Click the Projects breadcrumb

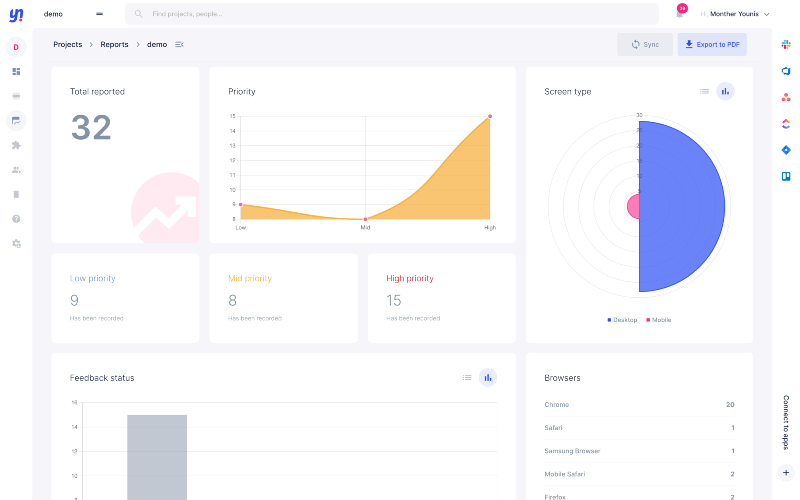tap(67, 44)
